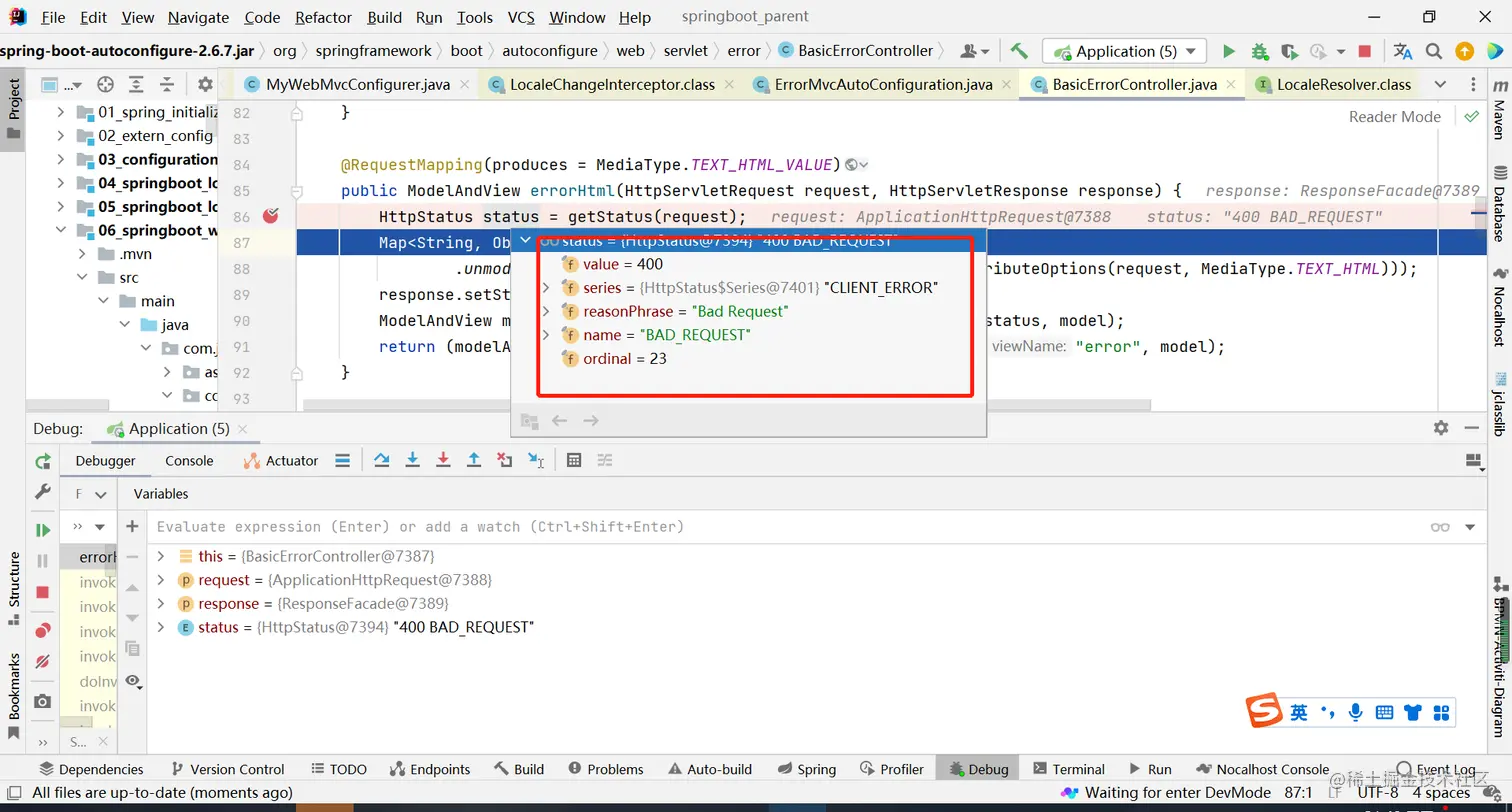Open View Breakpoints double red circle icon

point(42,630)
